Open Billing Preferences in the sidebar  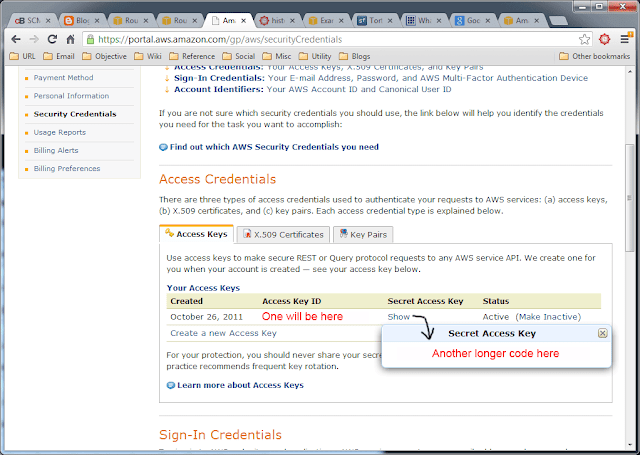click(x=67, y=169)
